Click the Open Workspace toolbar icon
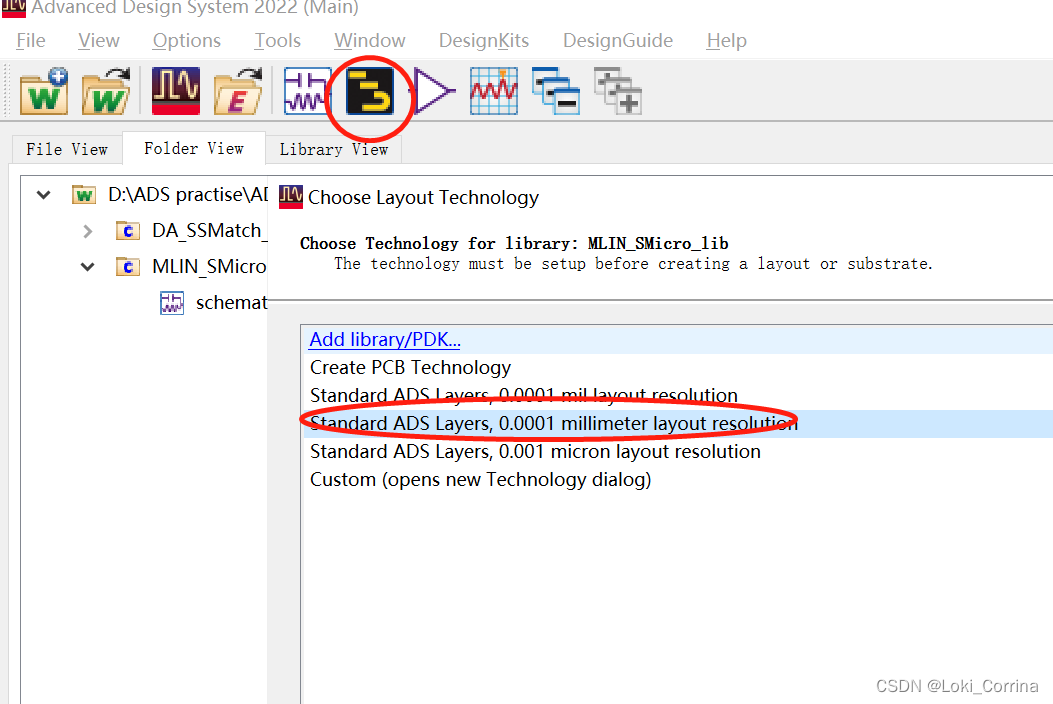 point(106,91)
